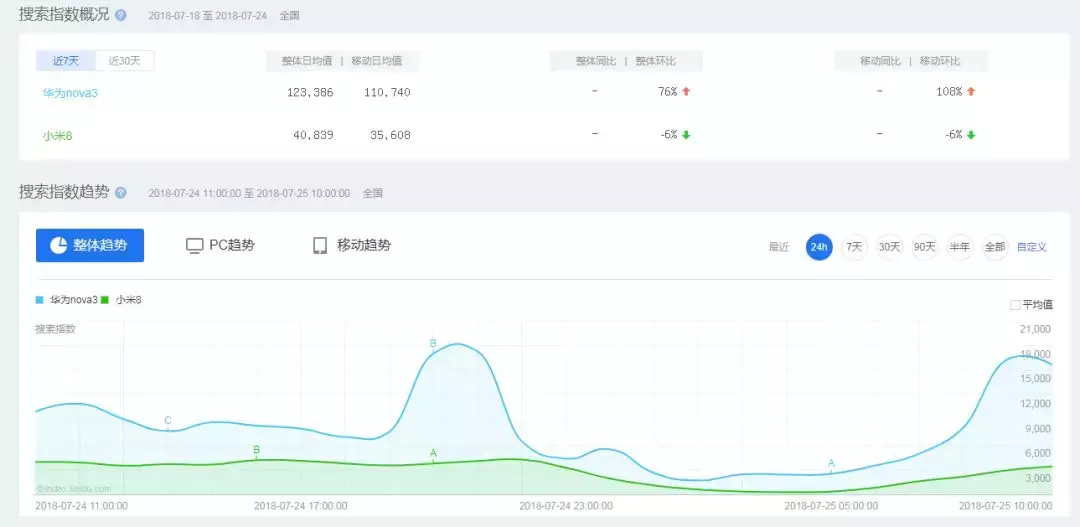Select the 全部 time range
Image resolution: width=1080 pixels, height=527 pixels.
coord(995,247)
